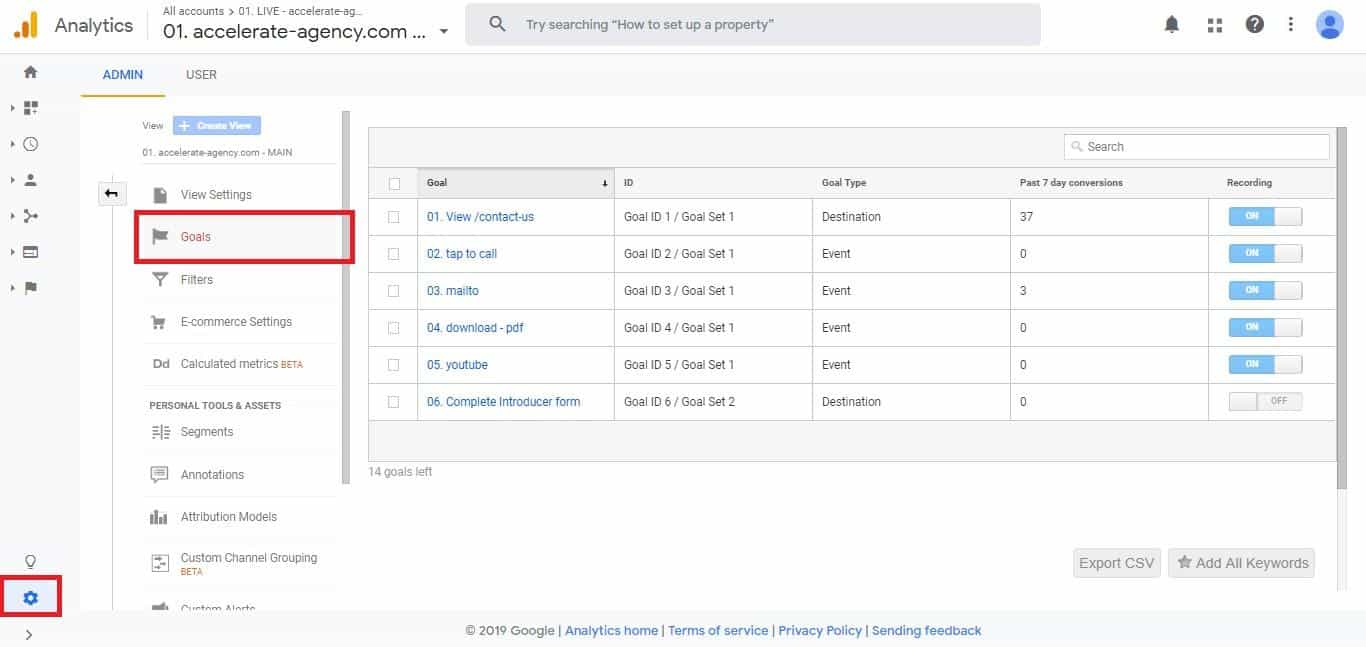Expand the left navigation sidebar chevron
Screen dimensions: 1366x647
click(29, 634)
